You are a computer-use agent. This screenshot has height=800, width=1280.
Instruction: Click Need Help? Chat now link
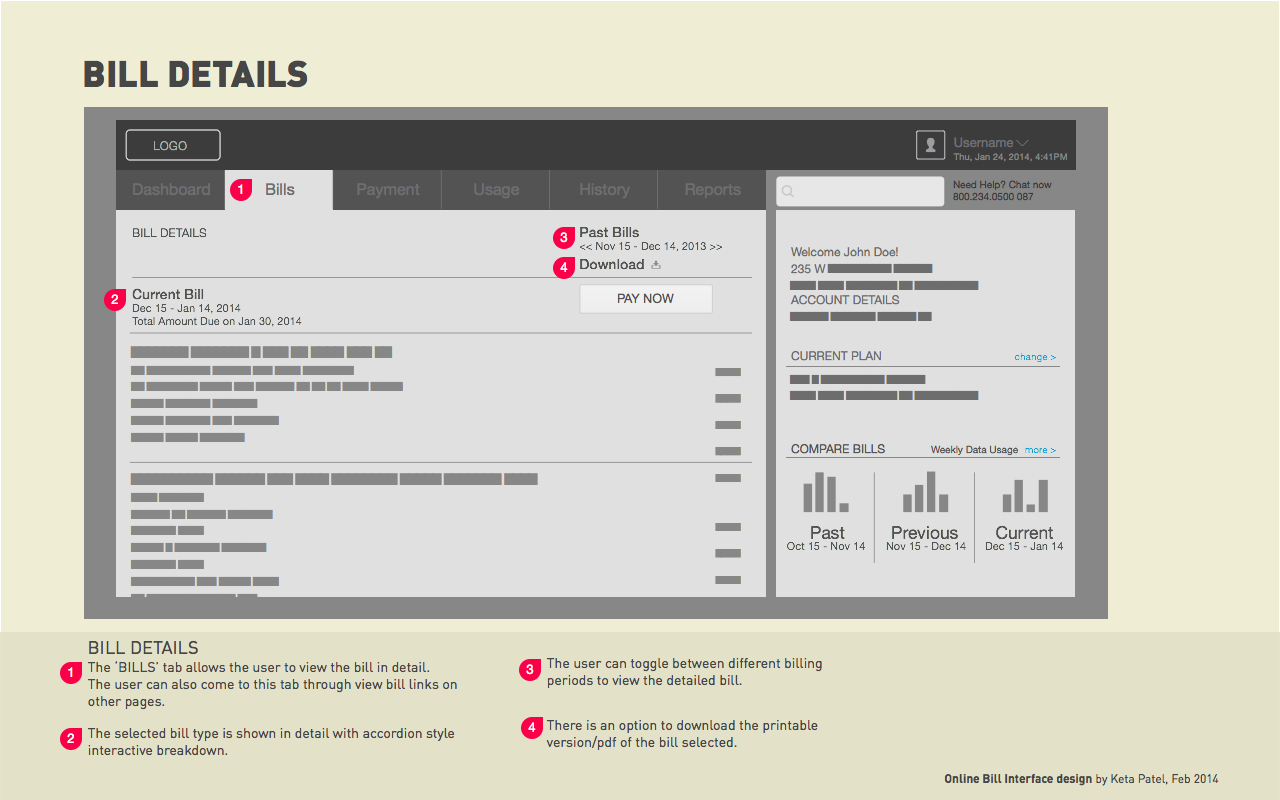coord(1002,185)
